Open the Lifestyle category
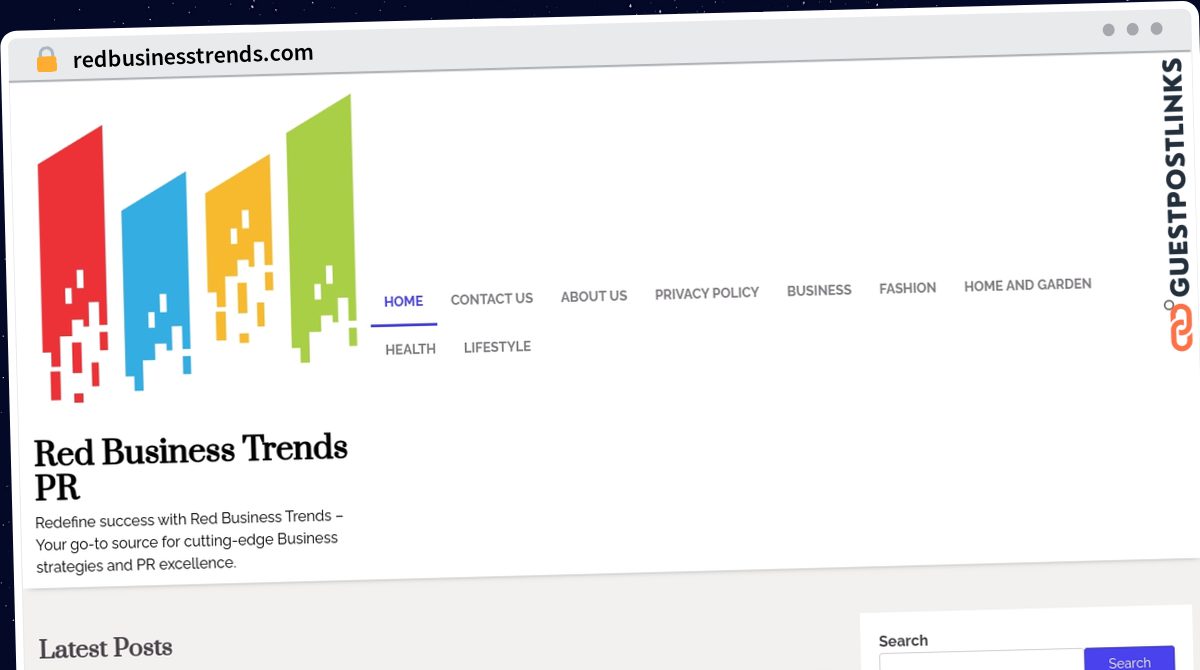This screenshot has height=670, width=1200. pos(497,347)
